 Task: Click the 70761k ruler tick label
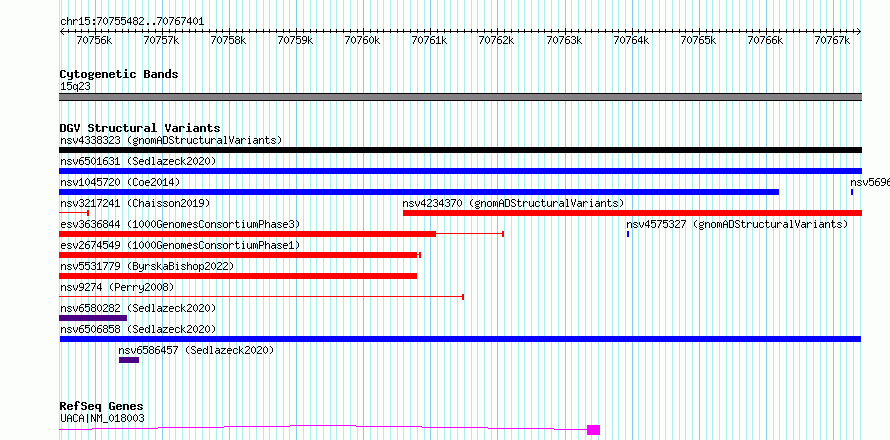point(429,40)
